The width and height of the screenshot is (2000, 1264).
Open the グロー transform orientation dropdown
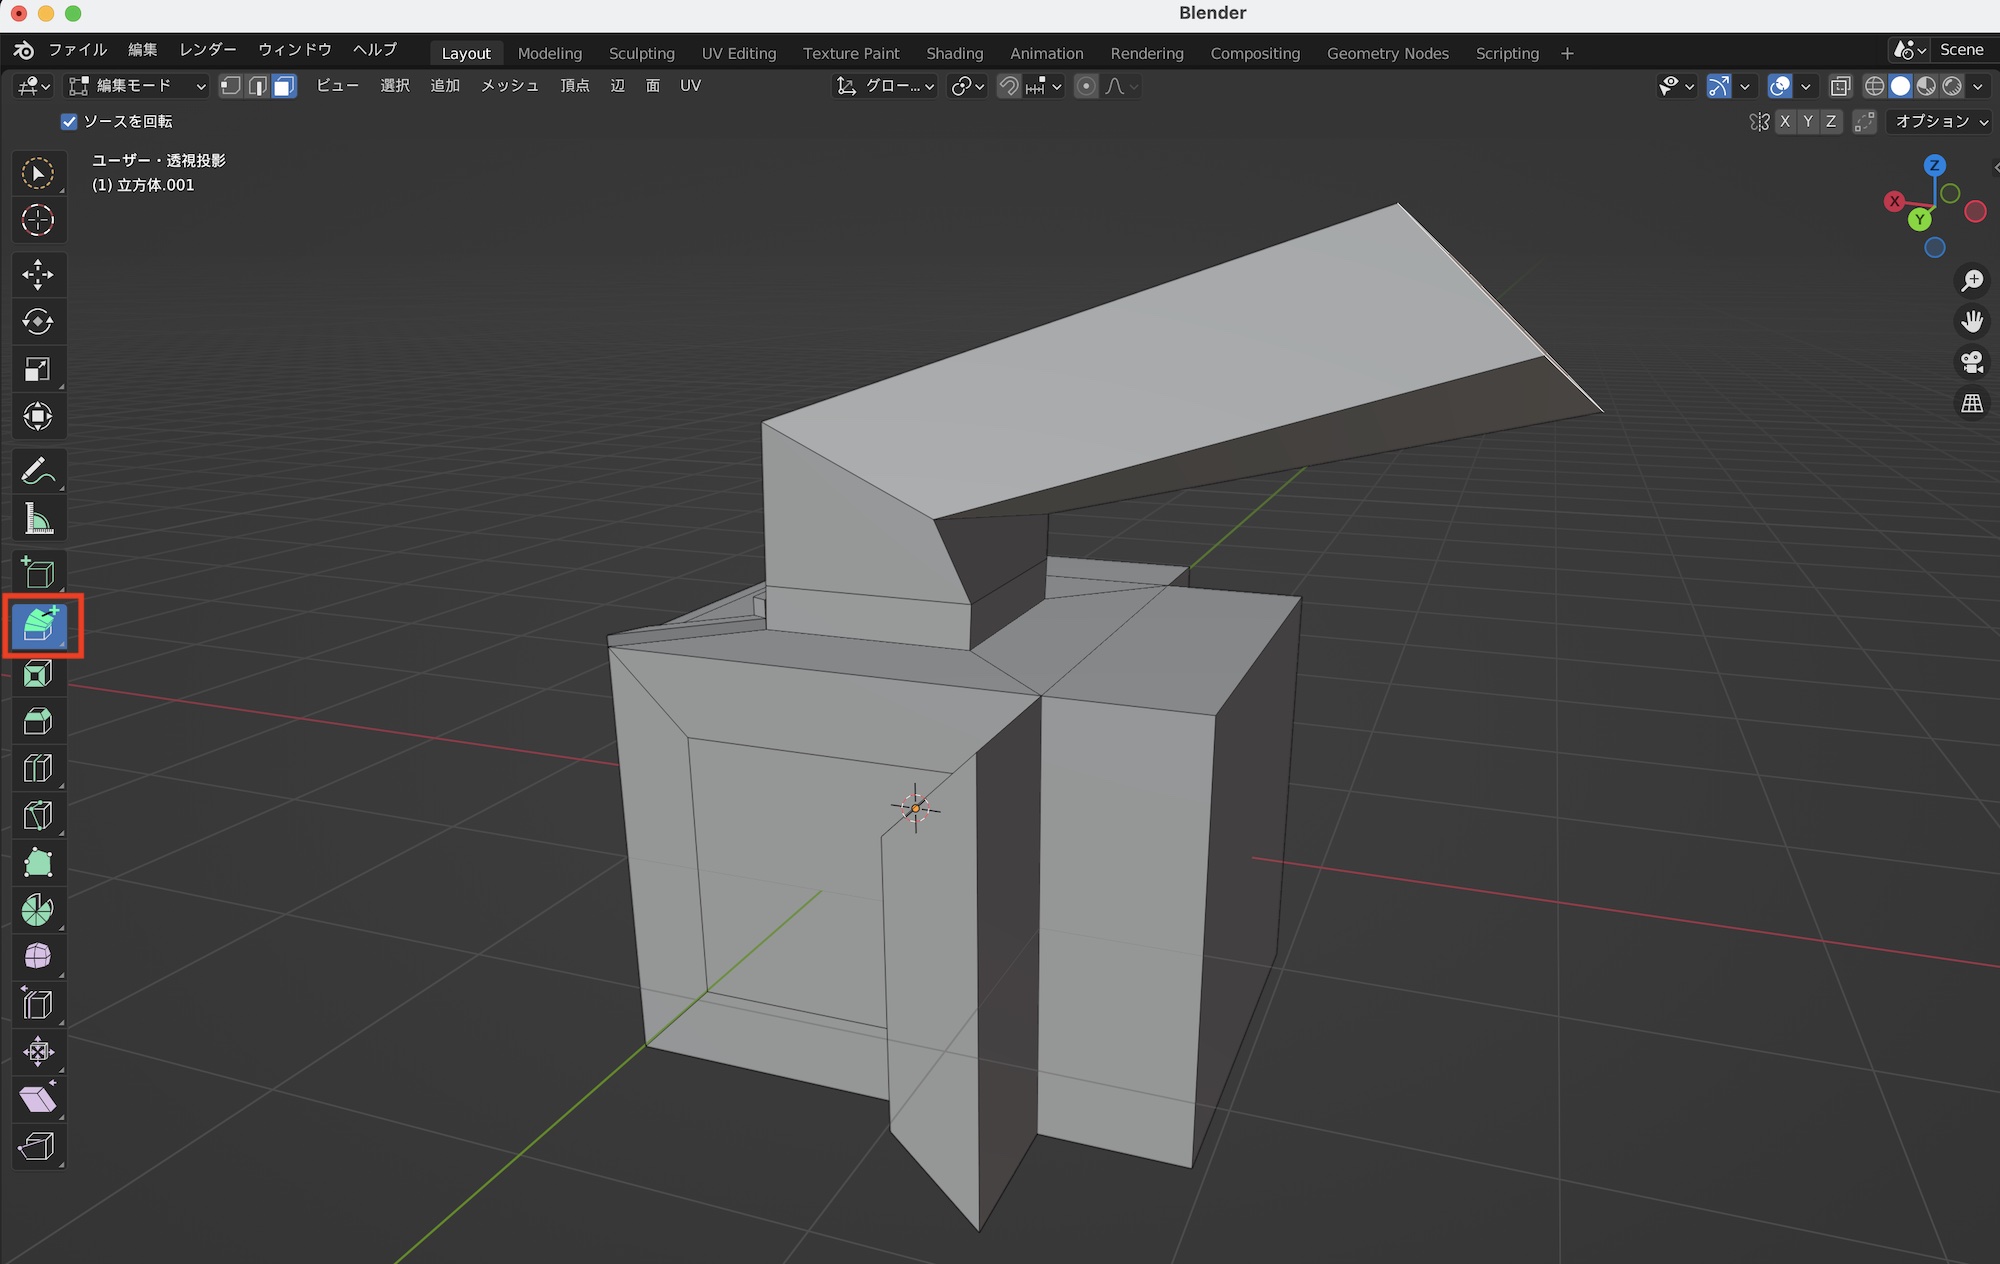point(886,86)
